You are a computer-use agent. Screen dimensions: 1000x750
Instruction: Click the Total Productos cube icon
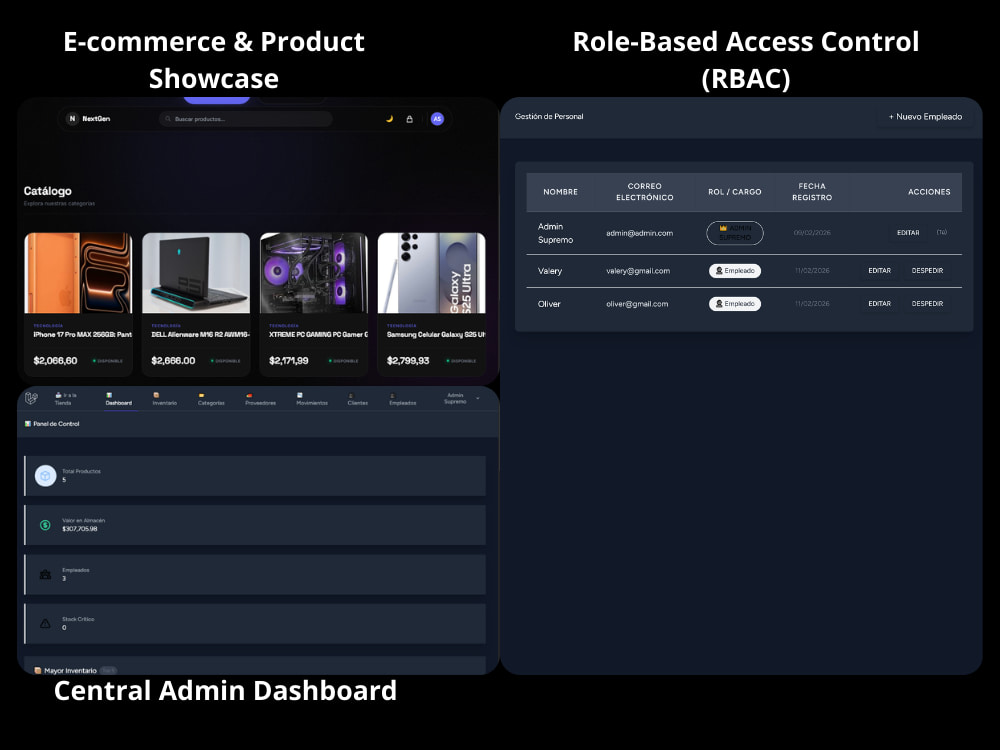[45, 476]
